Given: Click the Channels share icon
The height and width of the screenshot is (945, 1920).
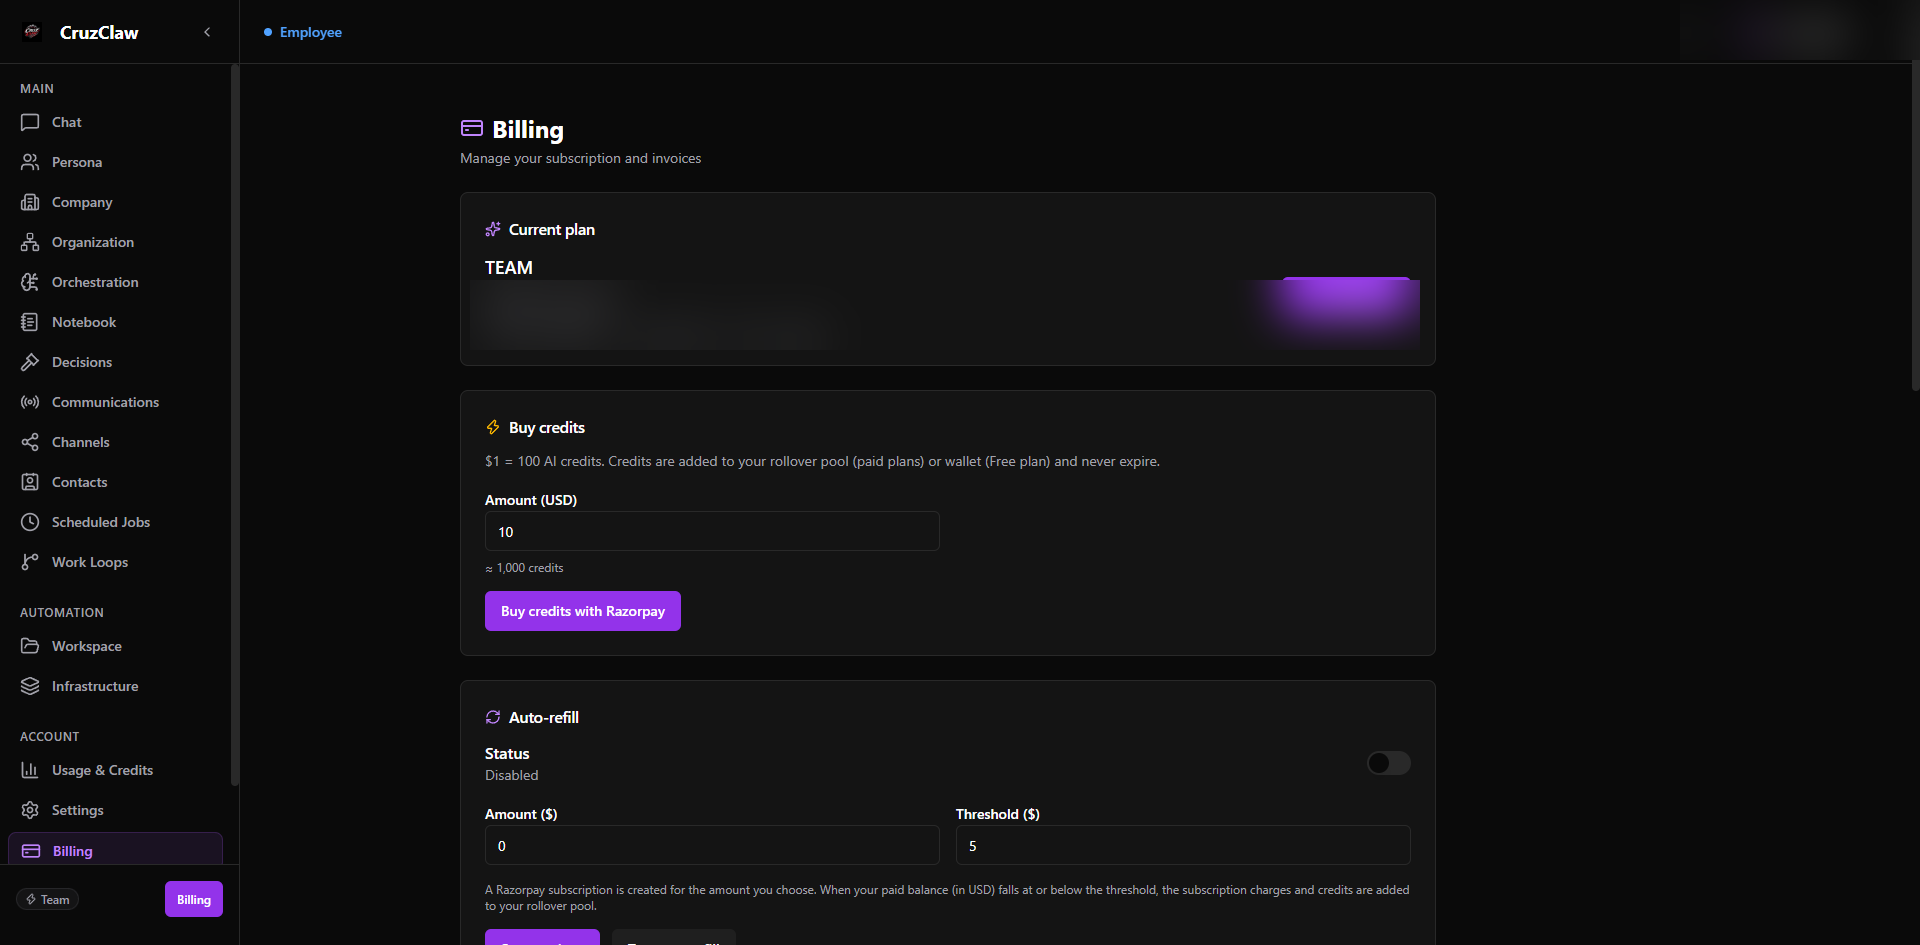Looking at the screenshot, I should pyautogui.click(x=30, y=442).
